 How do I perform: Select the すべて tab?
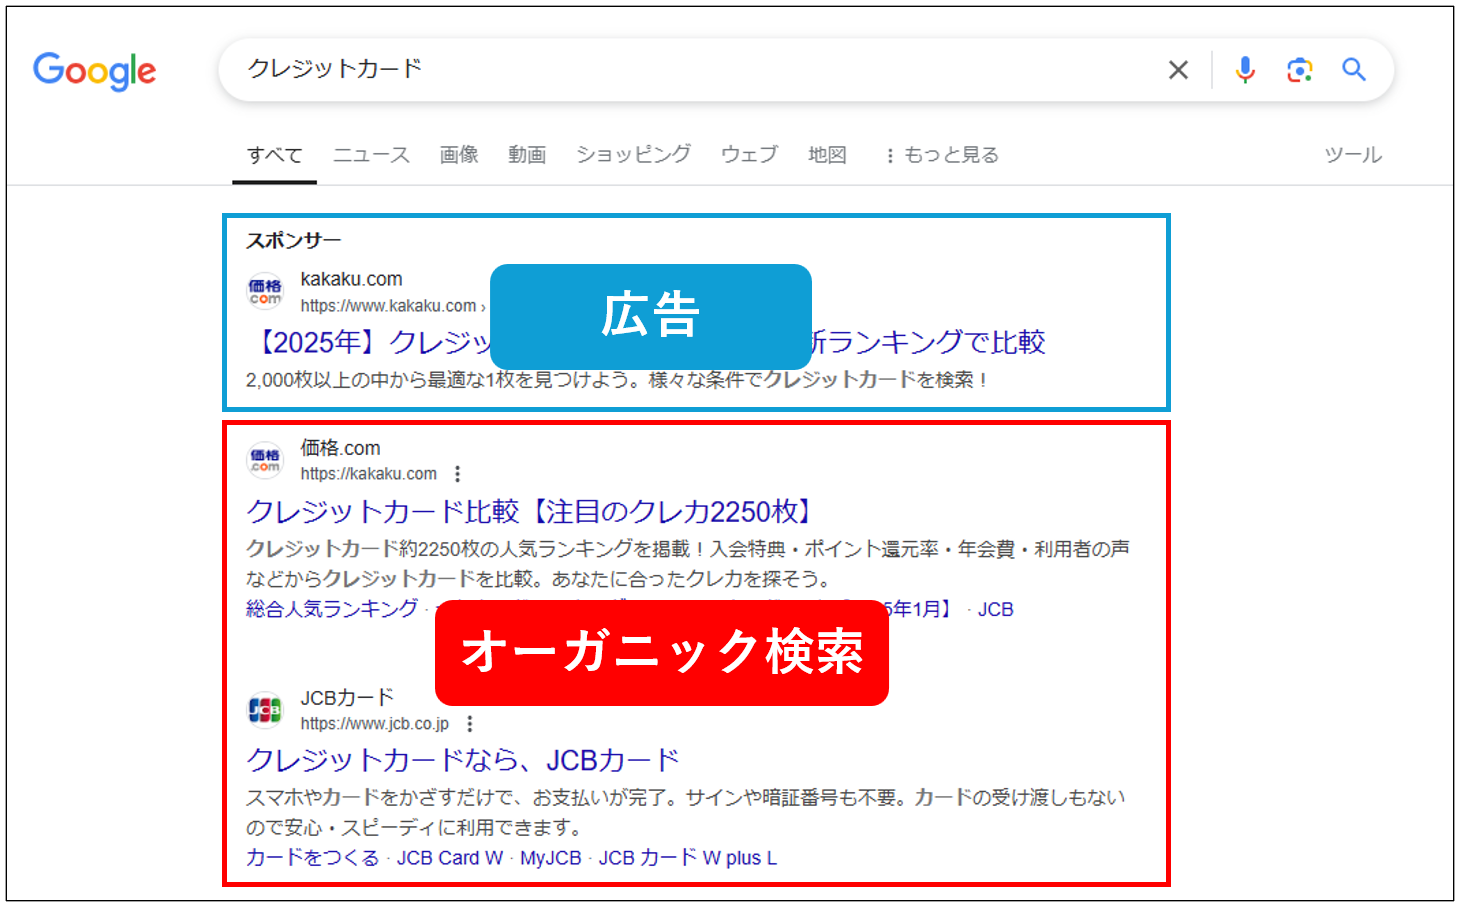point(275,155)
